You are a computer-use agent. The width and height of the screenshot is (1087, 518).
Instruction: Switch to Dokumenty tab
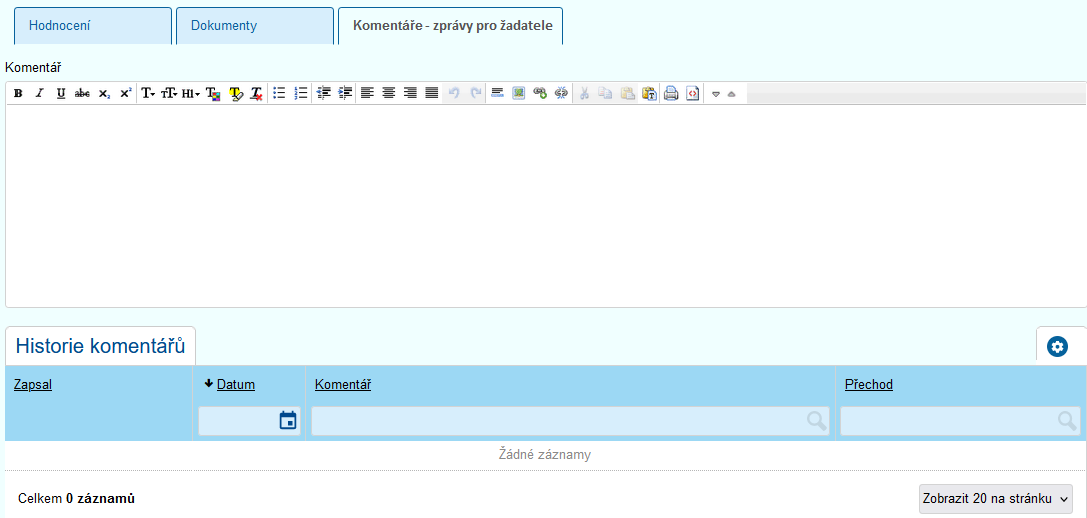click(255, 26)
